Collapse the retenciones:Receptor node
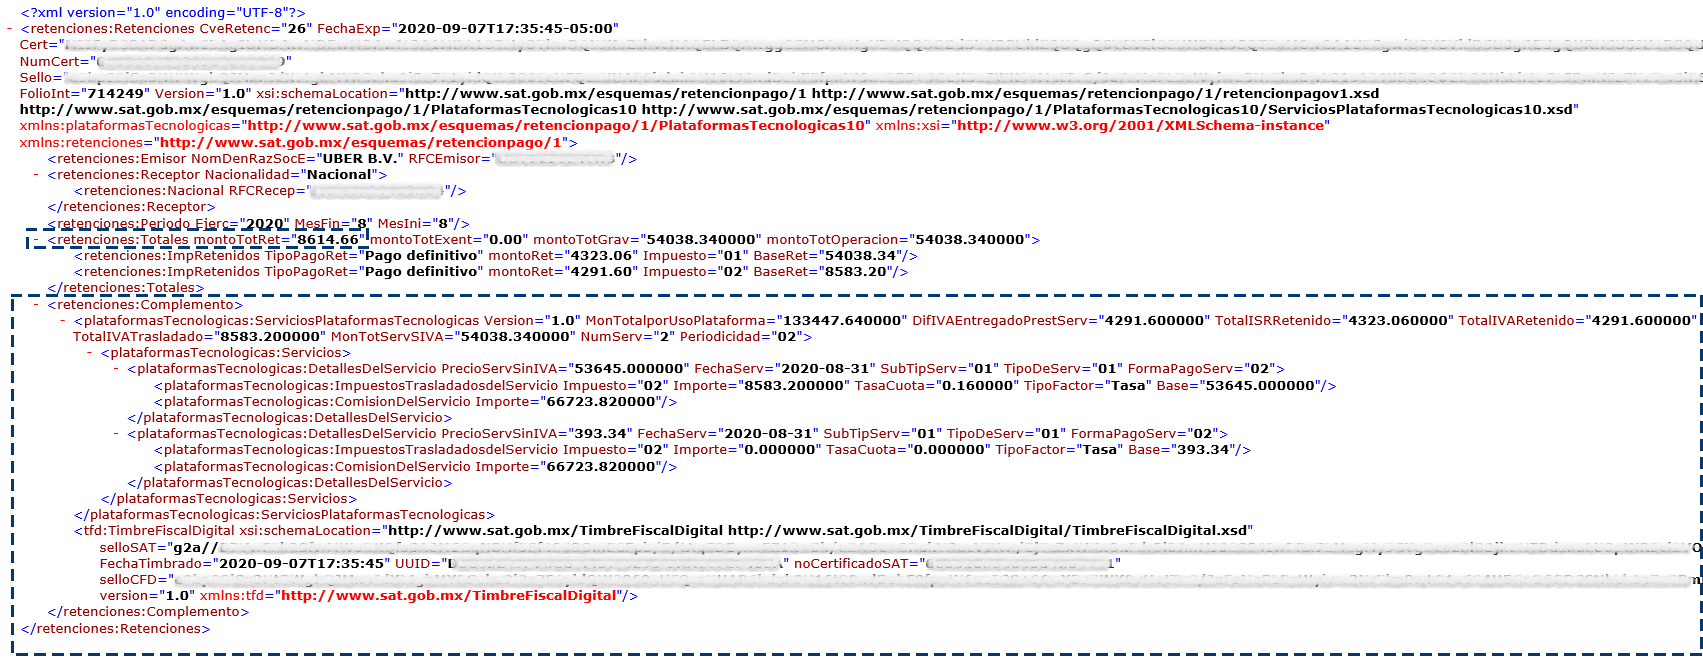This screenshot has height=669, width=1703. click(x=37, y=175)
